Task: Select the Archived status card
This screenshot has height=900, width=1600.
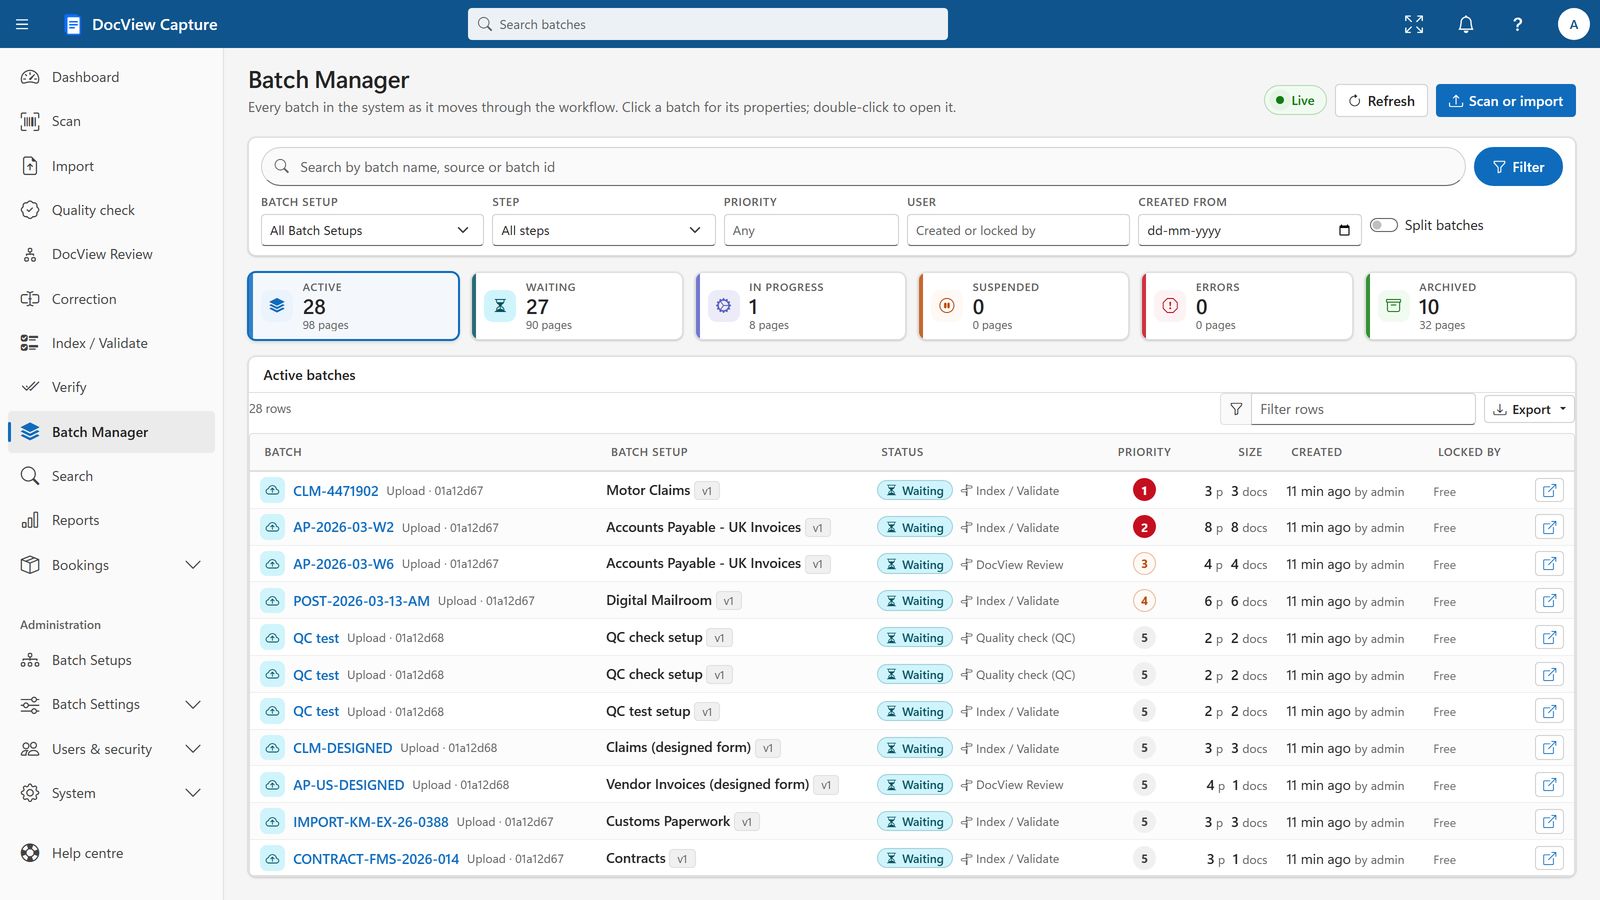Action: tap(1471, 306)
